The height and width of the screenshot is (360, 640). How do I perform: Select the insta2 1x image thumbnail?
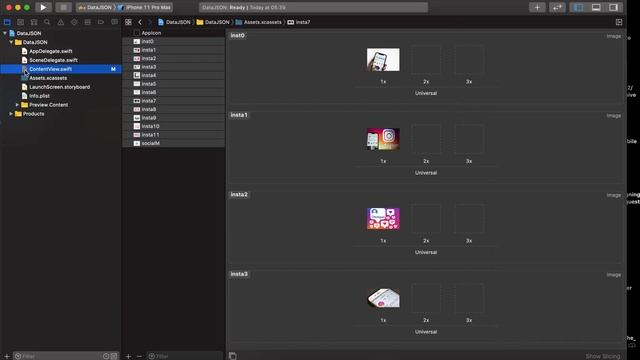pos(383,218)
